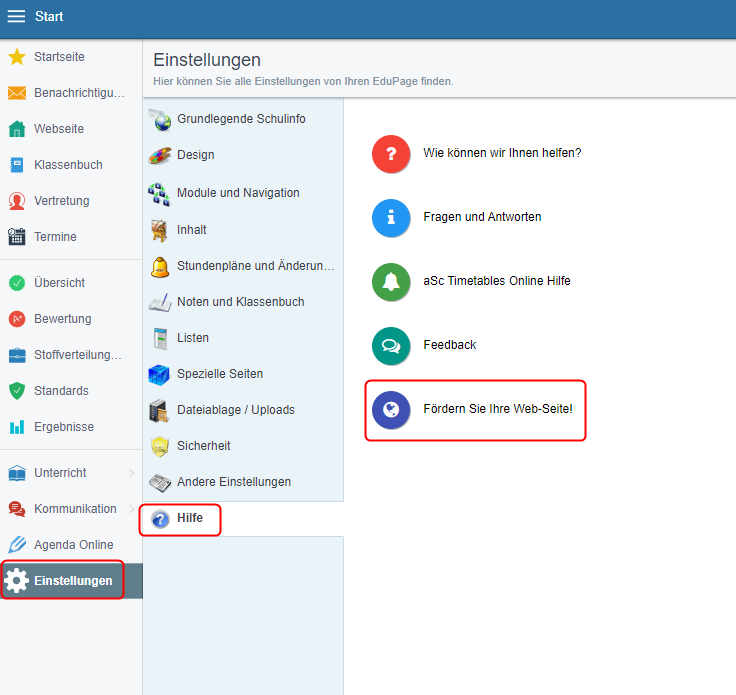Select Vertretung from the sidebar
Image resolution: width=736 pixels, height=695 pixels.
(x=71, y=201)
